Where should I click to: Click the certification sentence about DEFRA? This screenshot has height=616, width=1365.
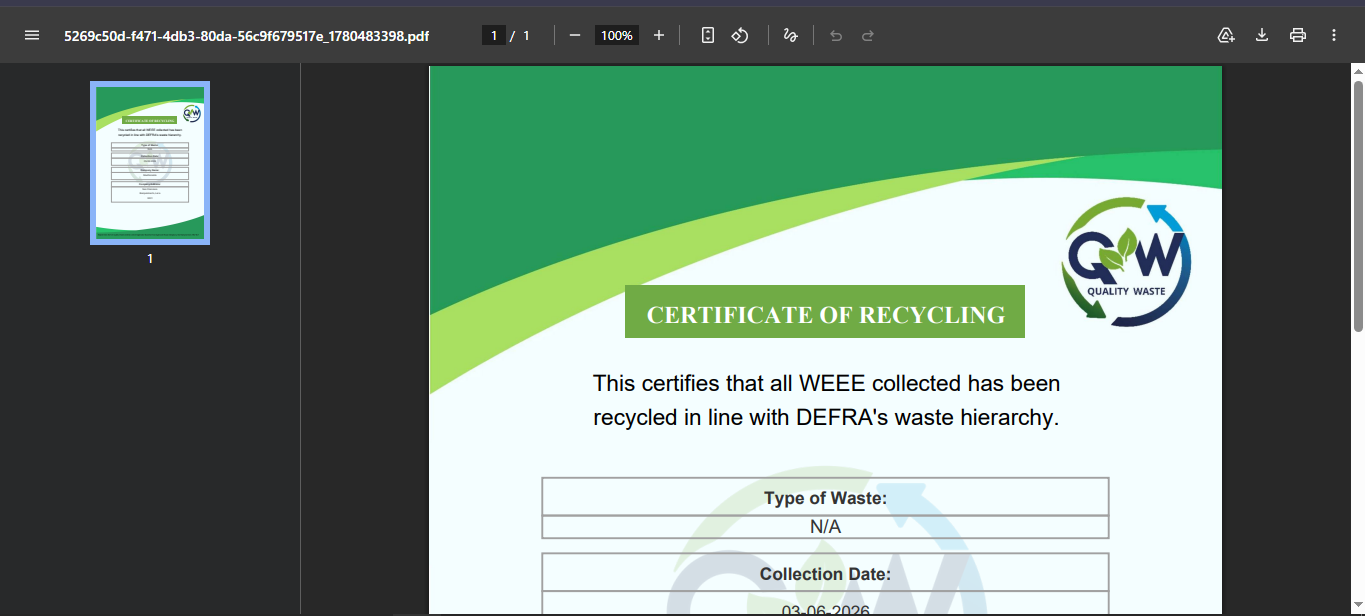(x=826, y=400)
